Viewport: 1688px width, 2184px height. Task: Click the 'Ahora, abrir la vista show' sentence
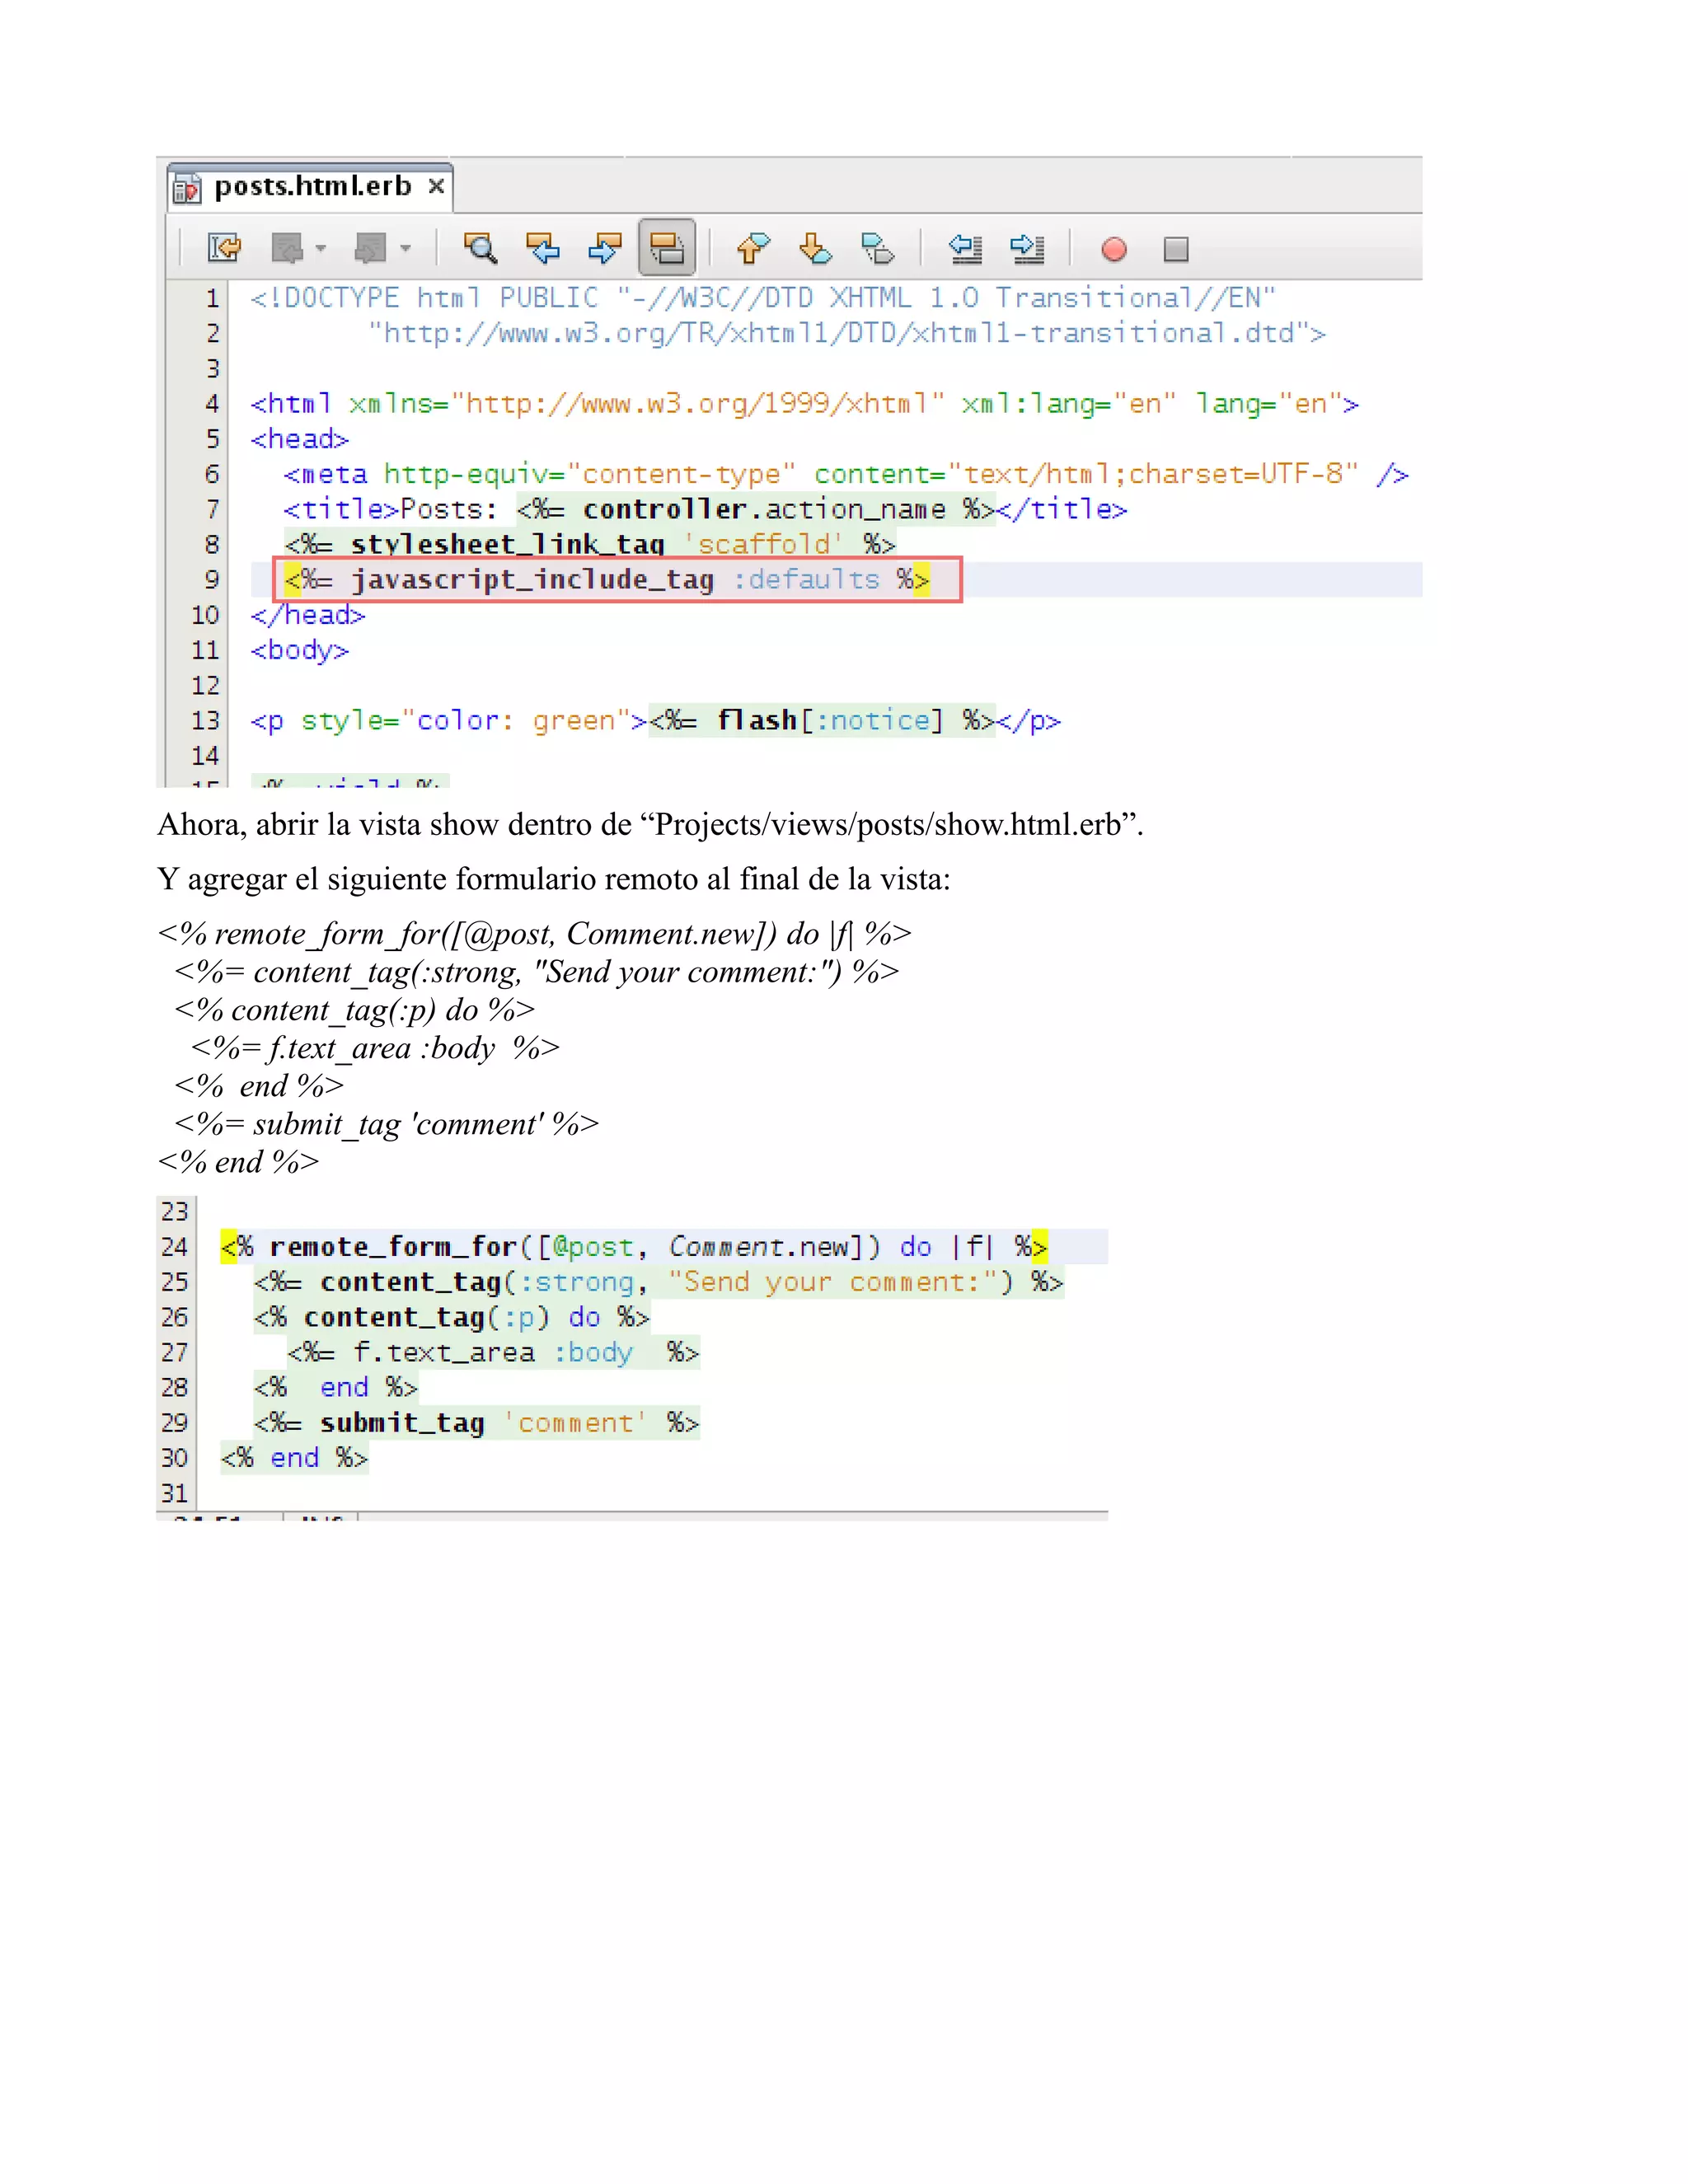click(x=651, y=825)
